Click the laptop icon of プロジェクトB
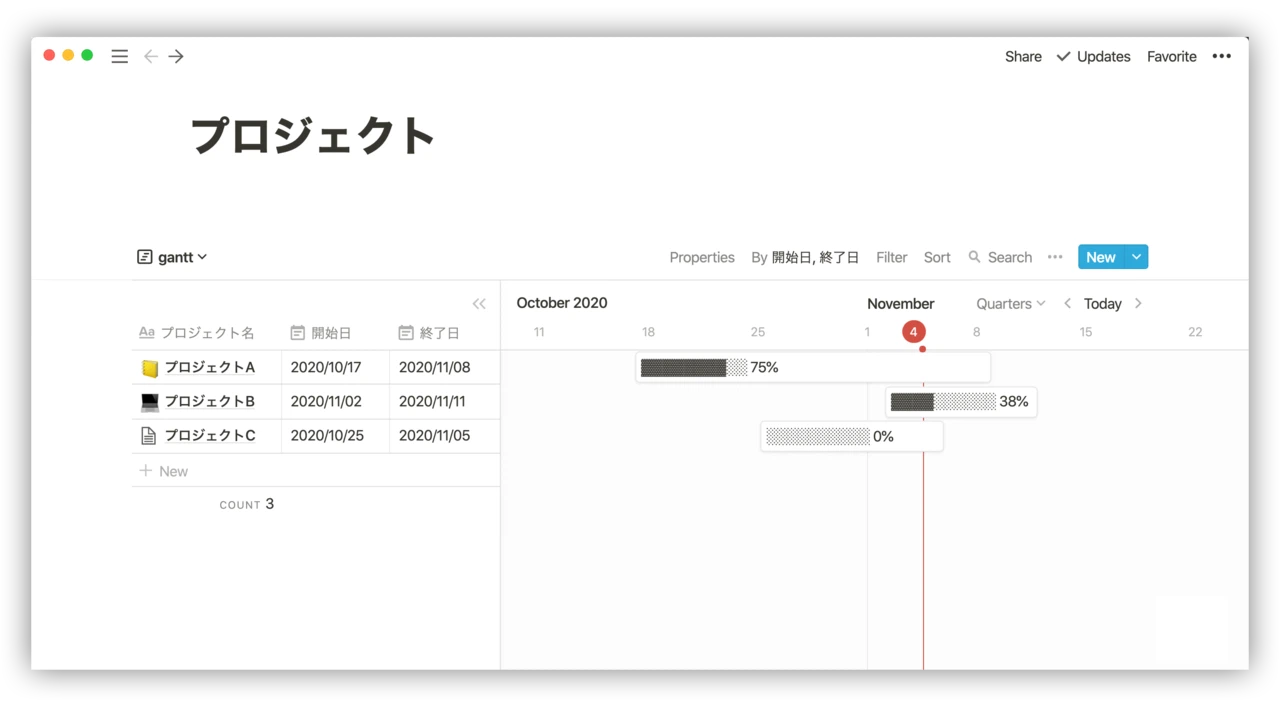 click(x=150, y=402)
